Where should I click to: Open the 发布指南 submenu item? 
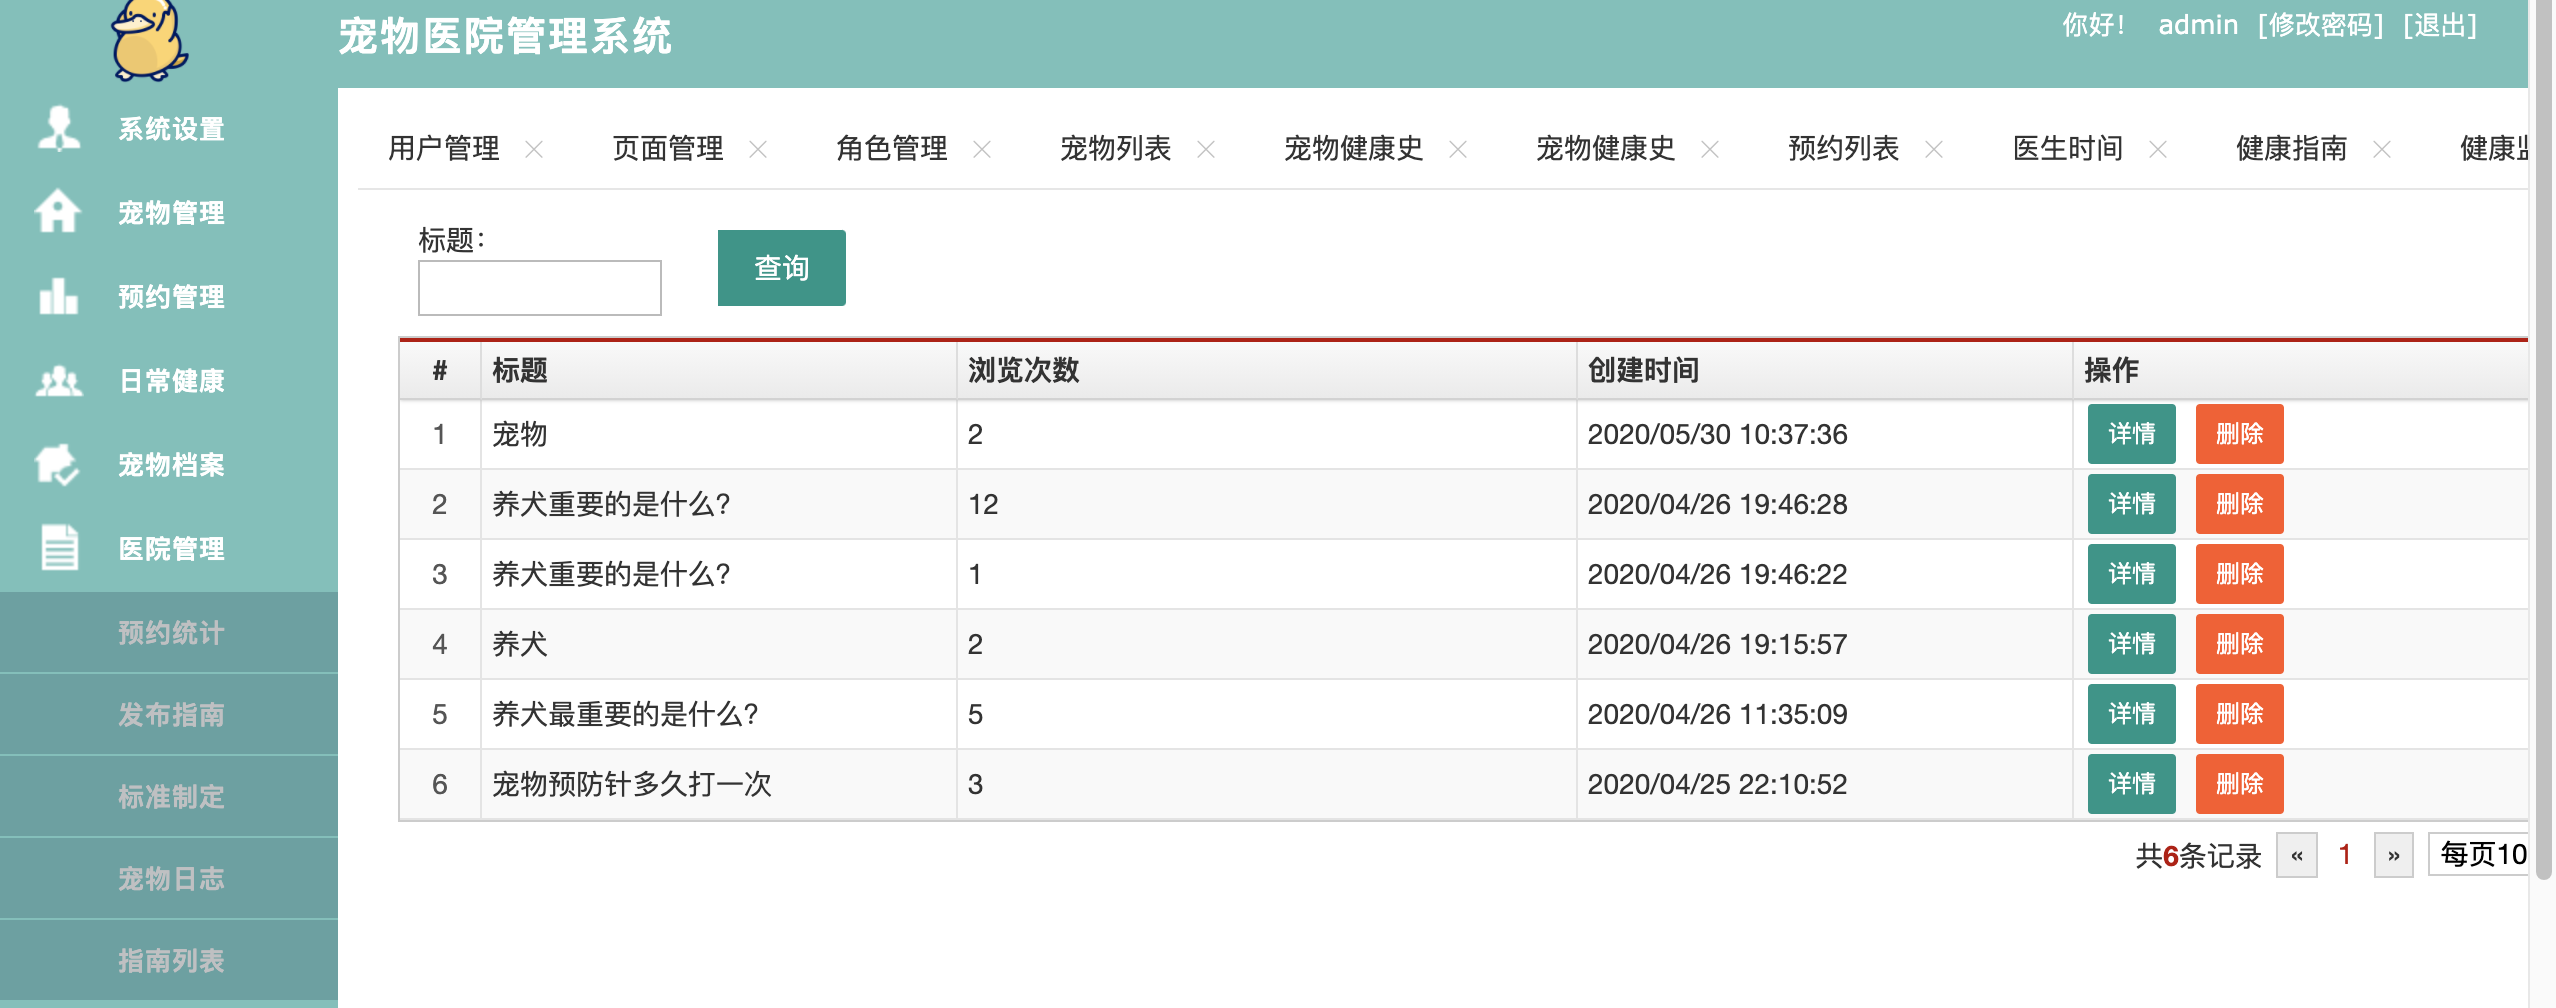[x=169, y=714]
